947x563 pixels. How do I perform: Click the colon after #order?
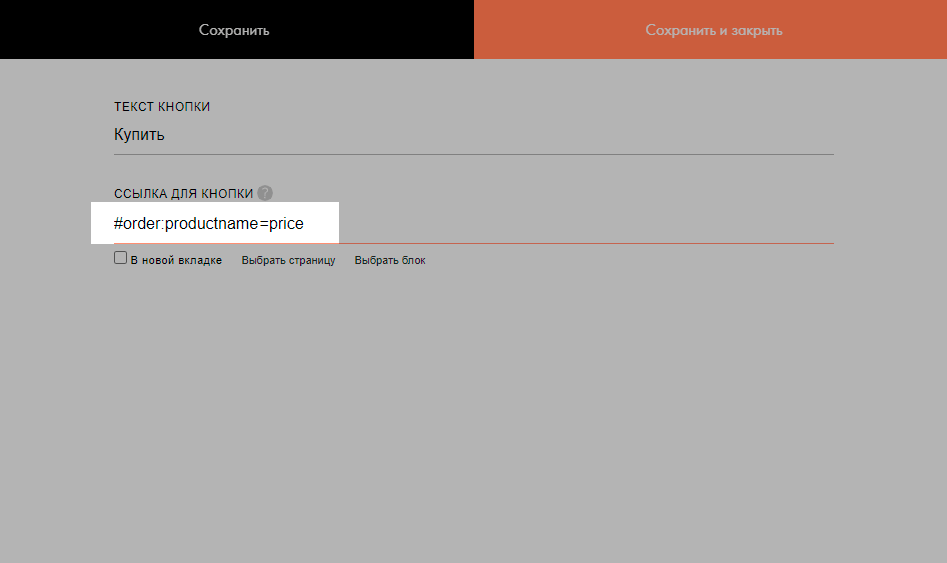pyautogui.click(x=162, y=224)
